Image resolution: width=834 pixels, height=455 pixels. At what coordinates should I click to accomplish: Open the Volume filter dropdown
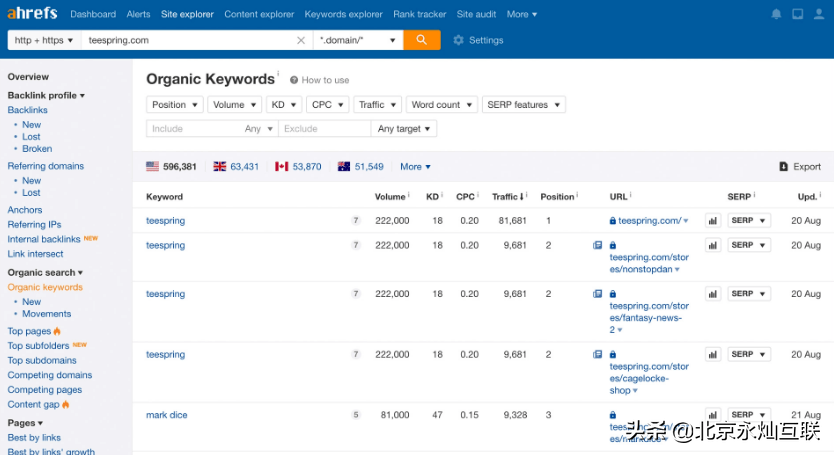point(234,105)
